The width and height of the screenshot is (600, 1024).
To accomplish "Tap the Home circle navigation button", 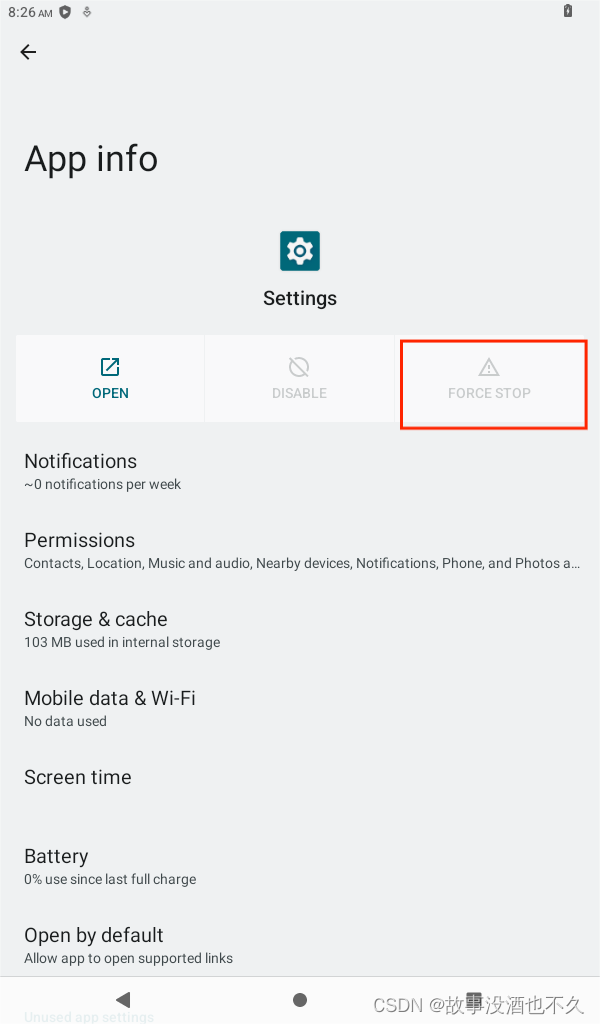I will 299,998.
